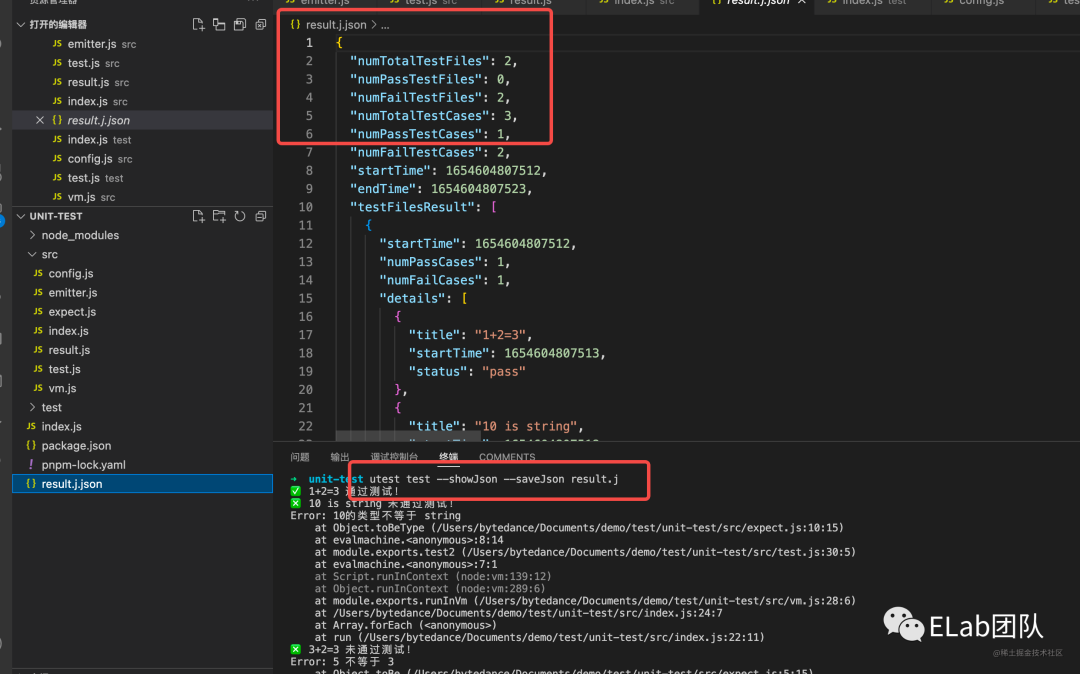This screenshot has height=674, width=1080.
Task: Click the utest test command in terminal
Action: tap(494, 479)
